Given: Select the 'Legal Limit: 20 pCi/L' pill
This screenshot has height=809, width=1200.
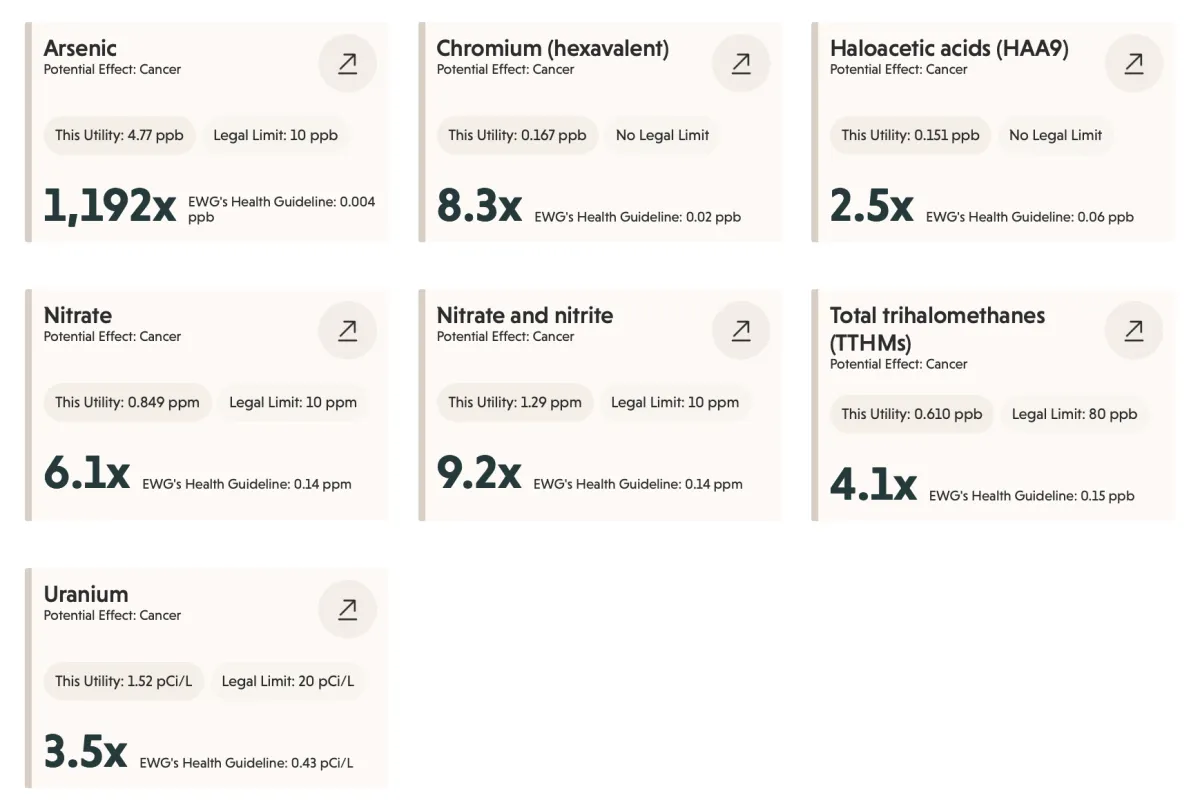Looking at the screenshot, I should coord(287,681).
